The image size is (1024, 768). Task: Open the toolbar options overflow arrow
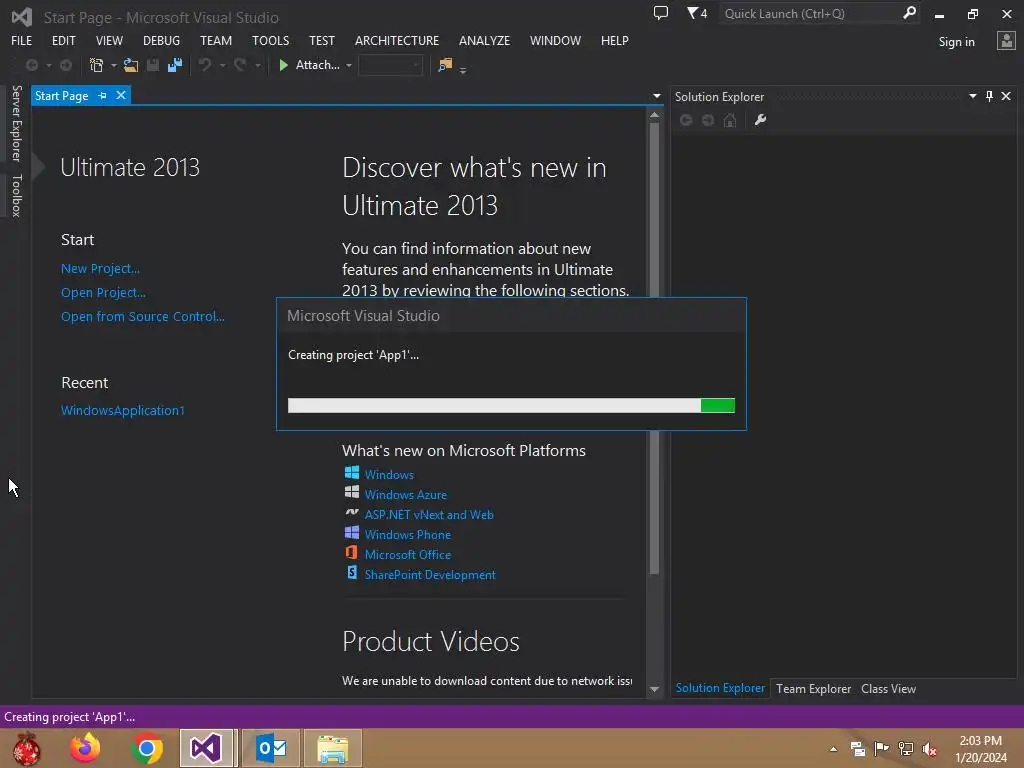click(x=463, y=70)
